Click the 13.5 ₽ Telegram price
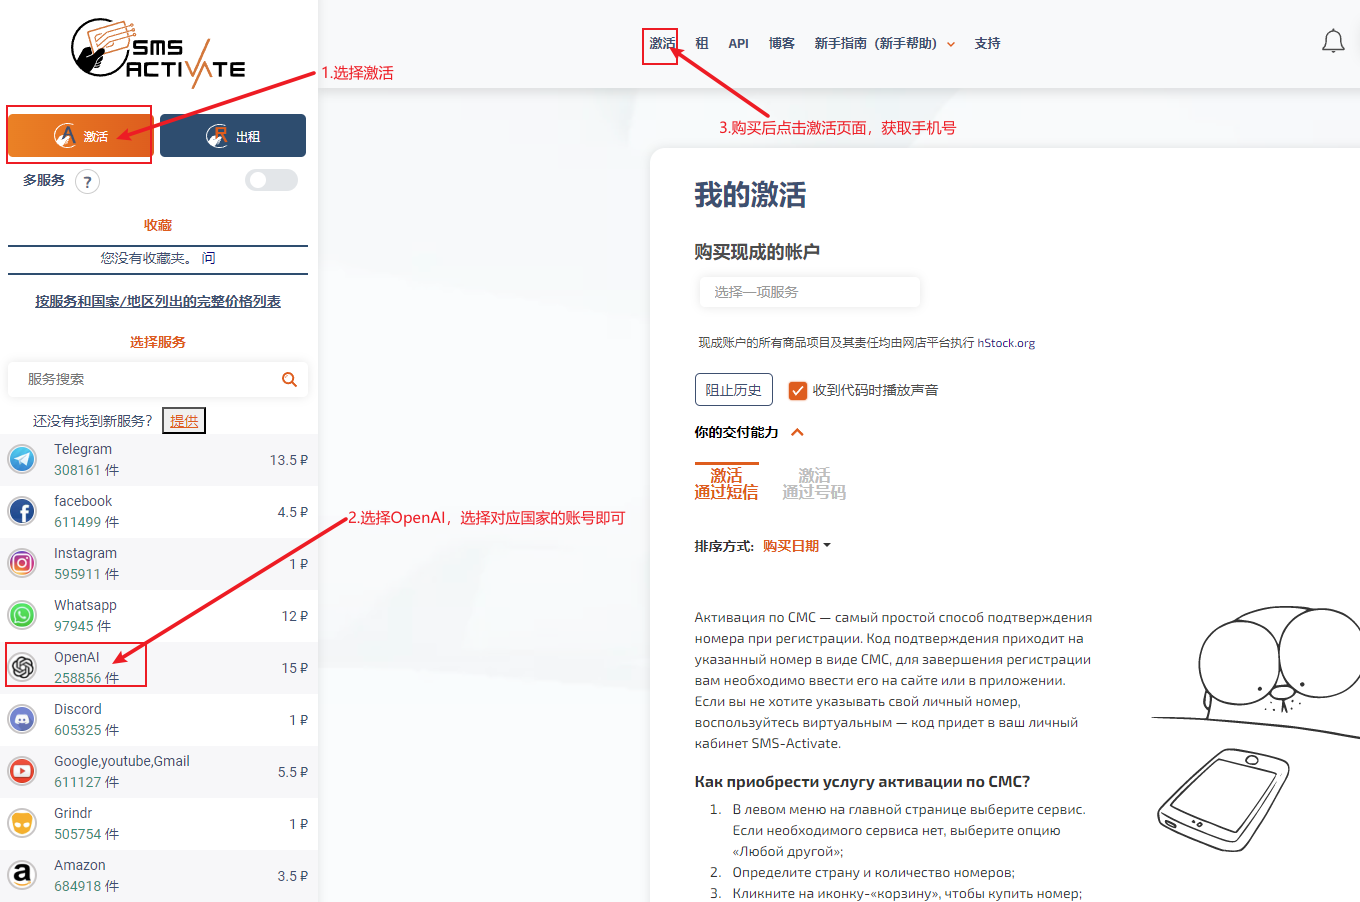Screen dimensions: 1360x902 (x=289, y=460)
